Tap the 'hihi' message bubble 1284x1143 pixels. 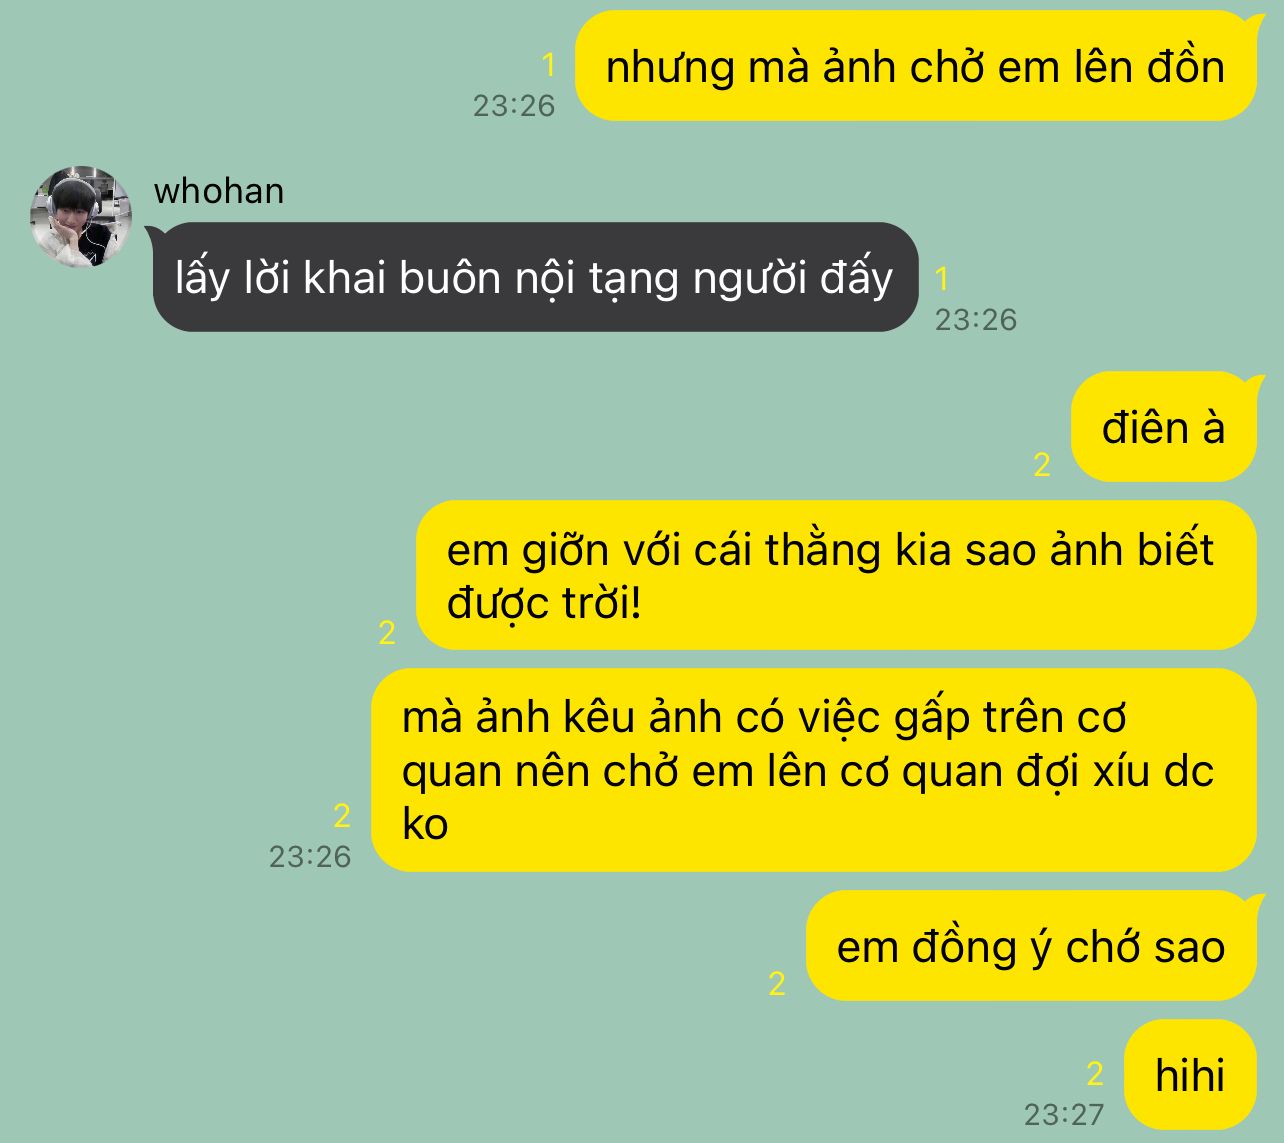1190,1075
